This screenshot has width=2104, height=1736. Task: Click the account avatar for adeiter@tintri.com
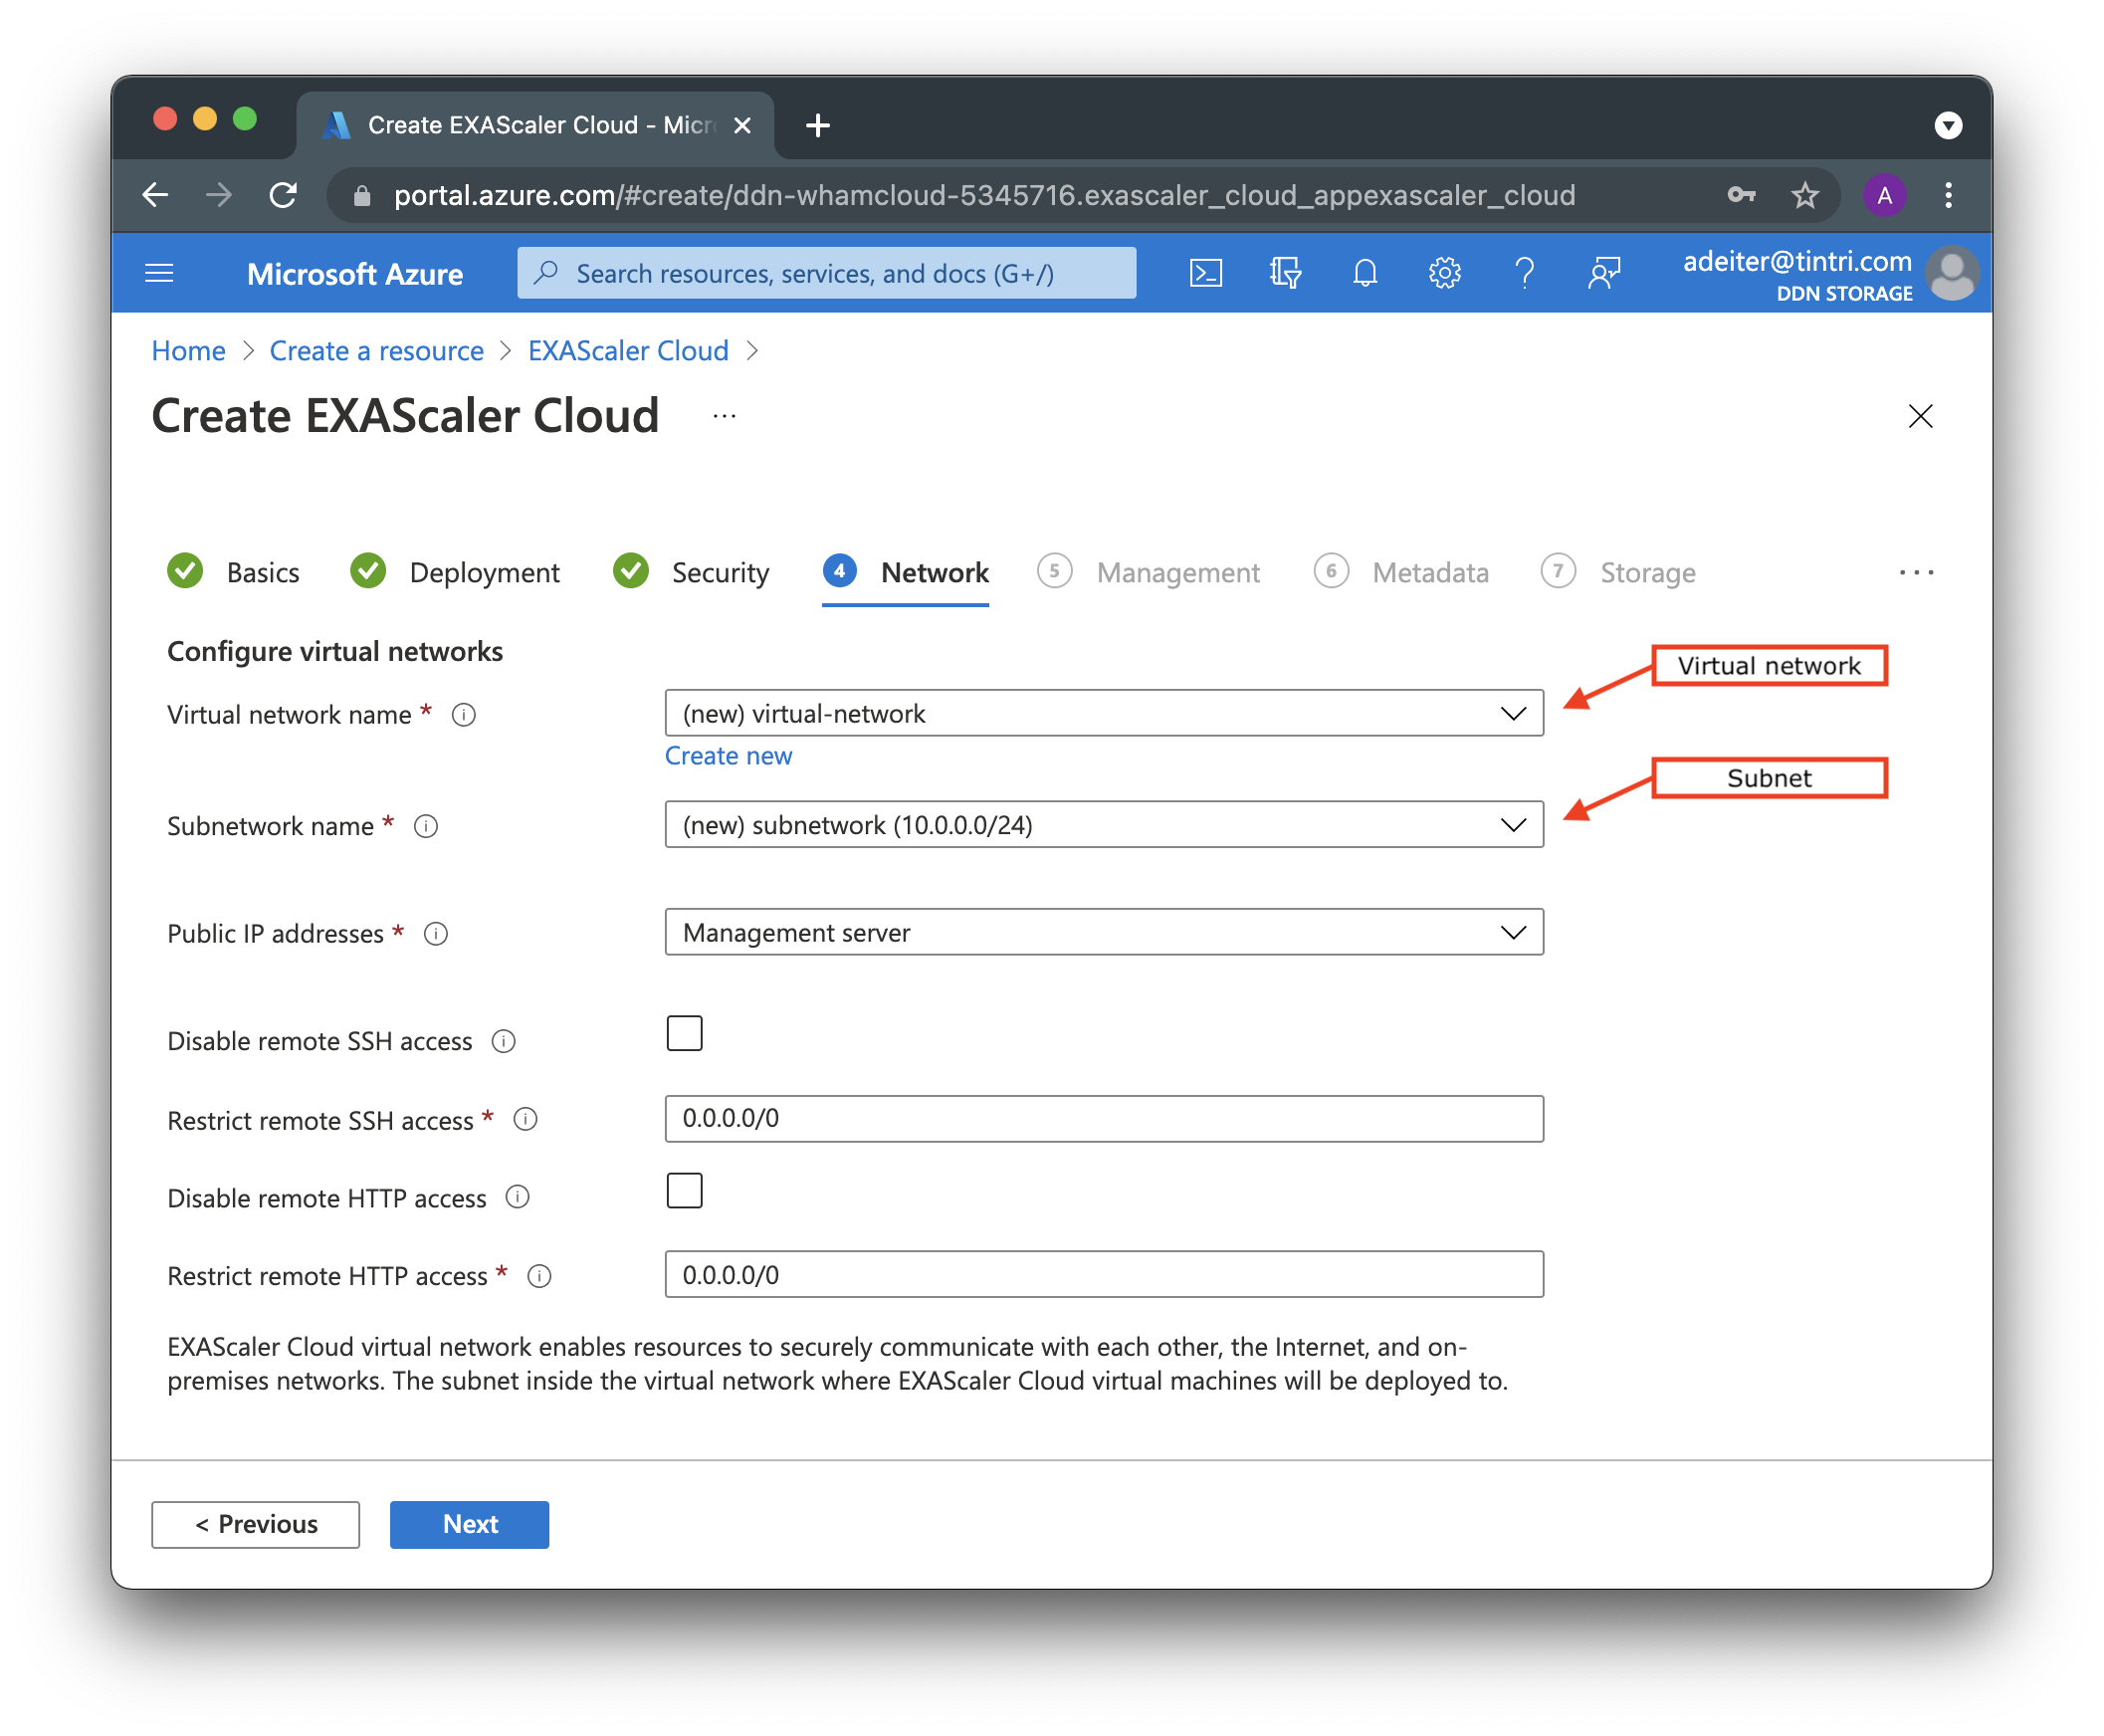pyautogui.click(x=1954, y=272)
